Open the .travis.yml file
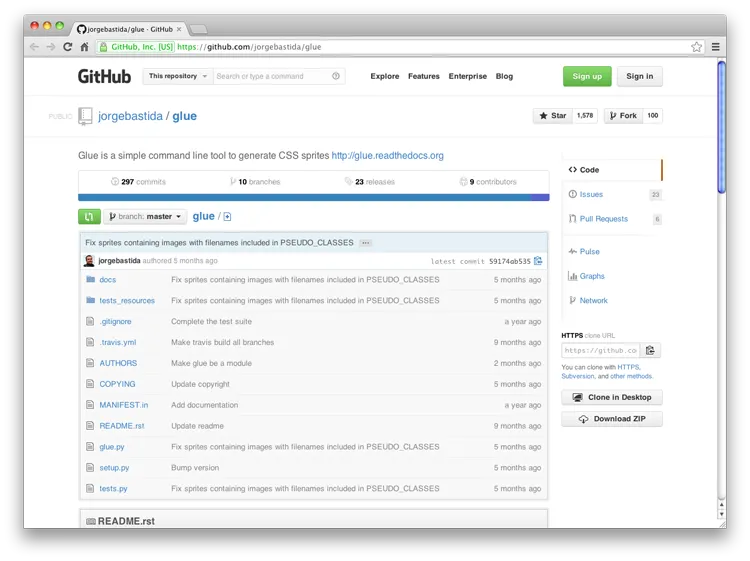The width and height of the screenshot is (750, 561). pyautogui.click(x=118, y=342)
